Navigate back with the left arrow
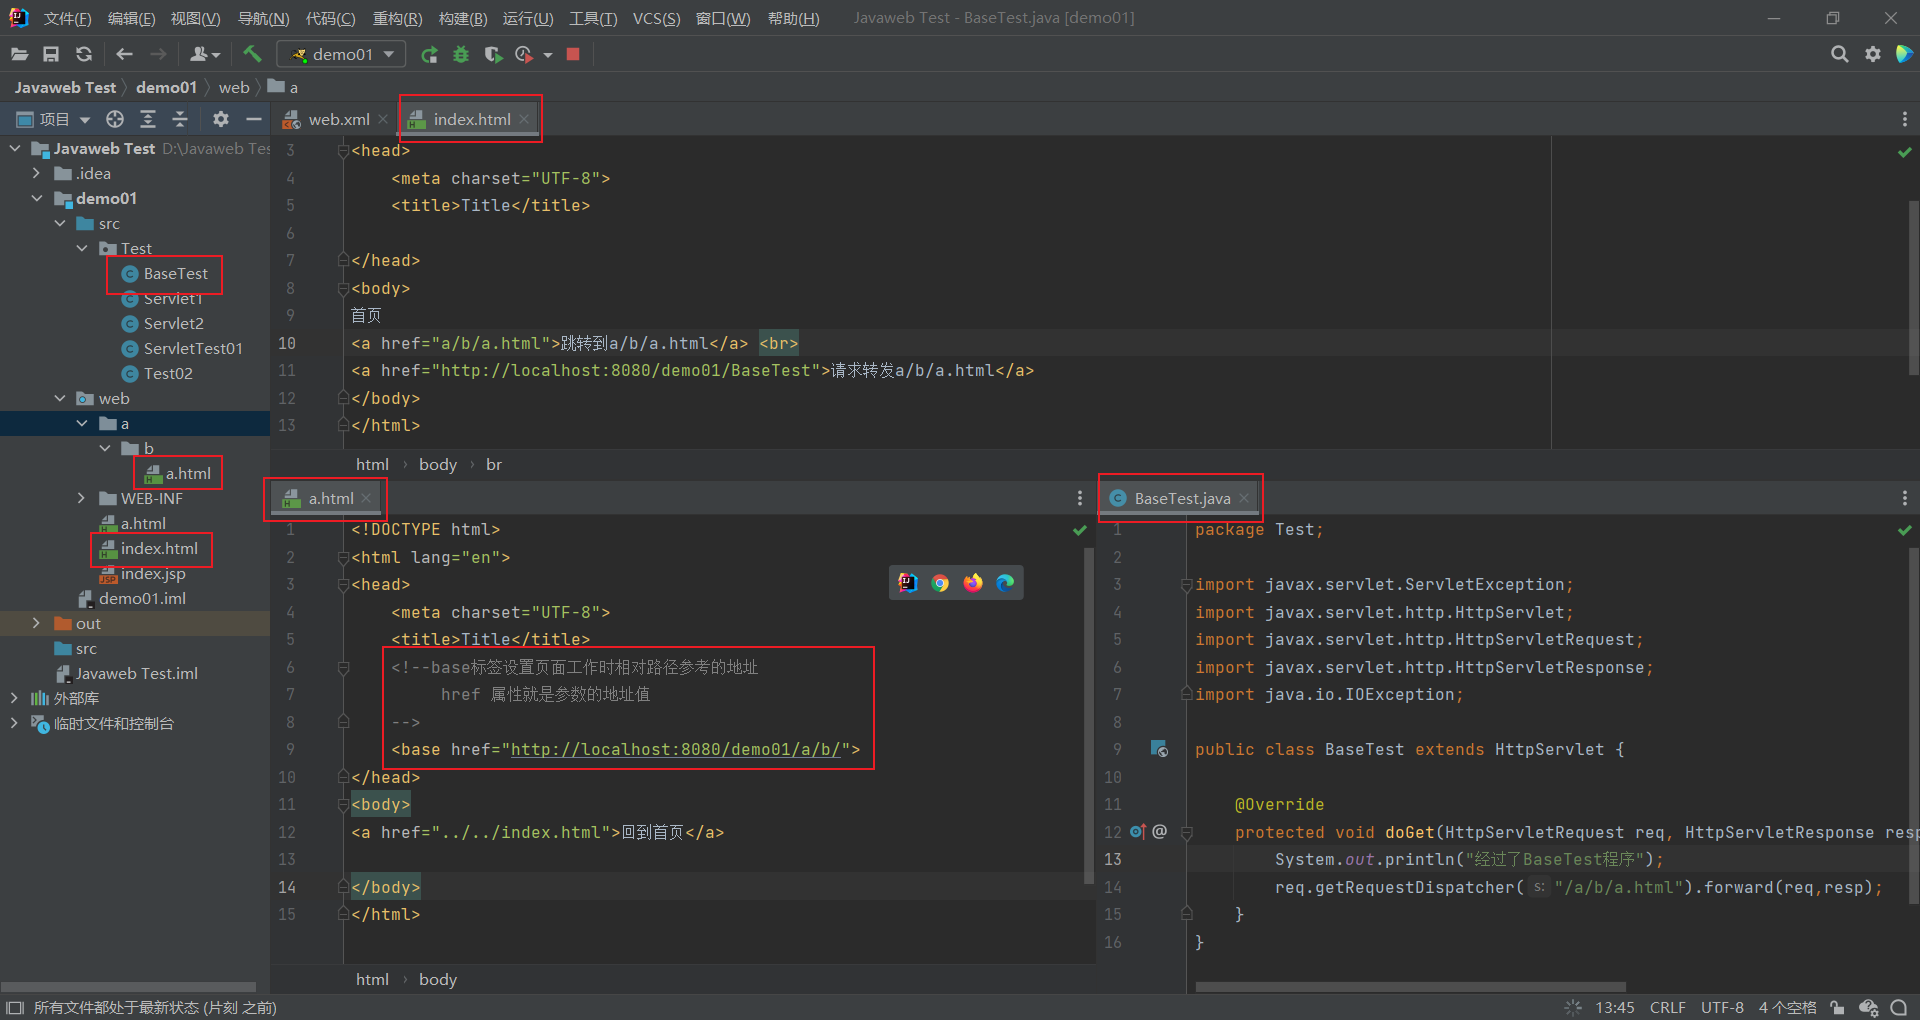 coord(124,54)
